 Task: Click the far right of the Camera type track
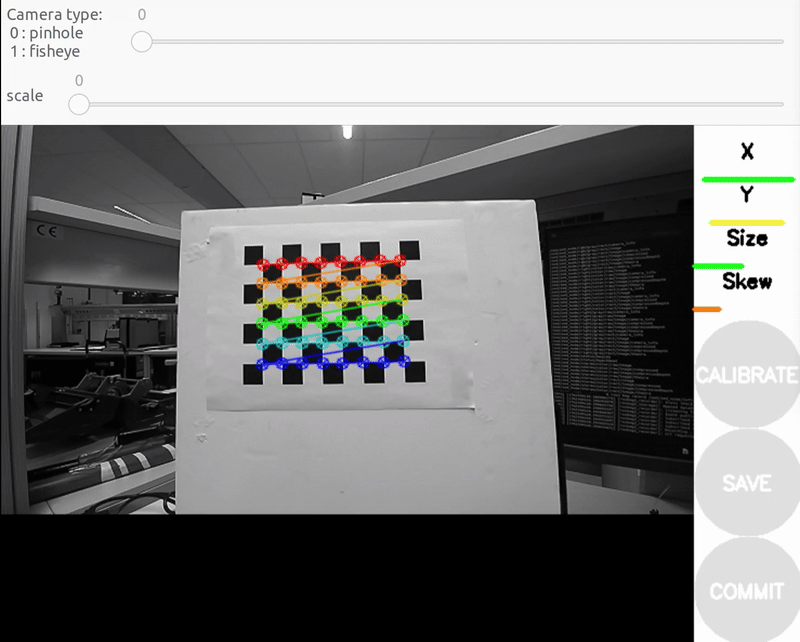point(778,41)
